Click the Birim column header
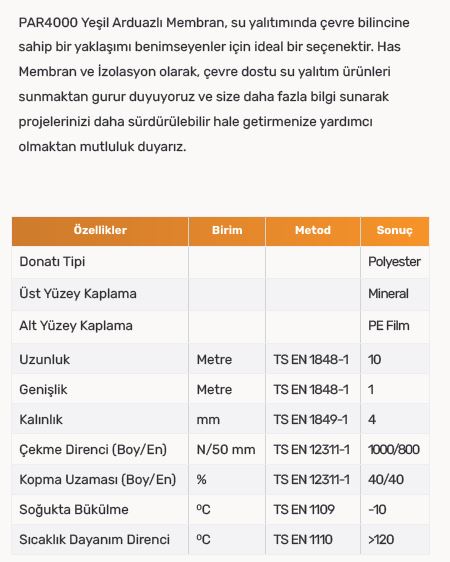 [227, 230]
